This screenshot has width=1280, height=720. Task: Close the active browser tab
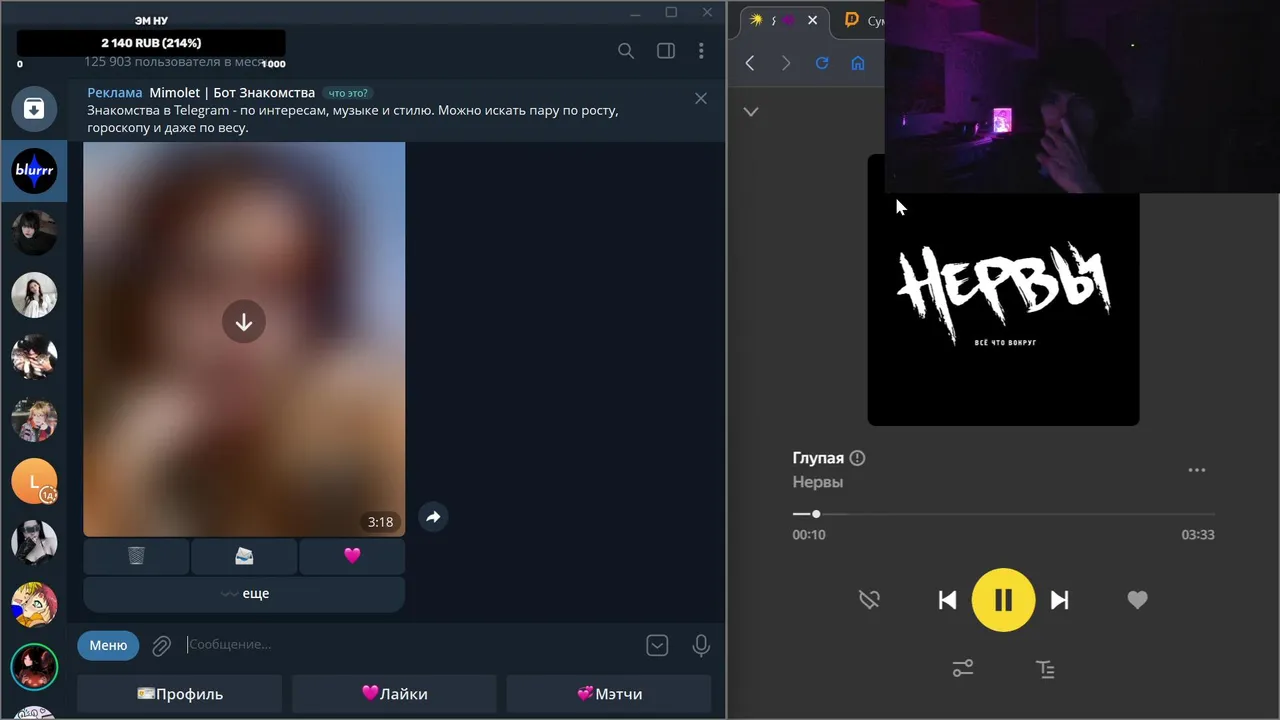(812, 20)
